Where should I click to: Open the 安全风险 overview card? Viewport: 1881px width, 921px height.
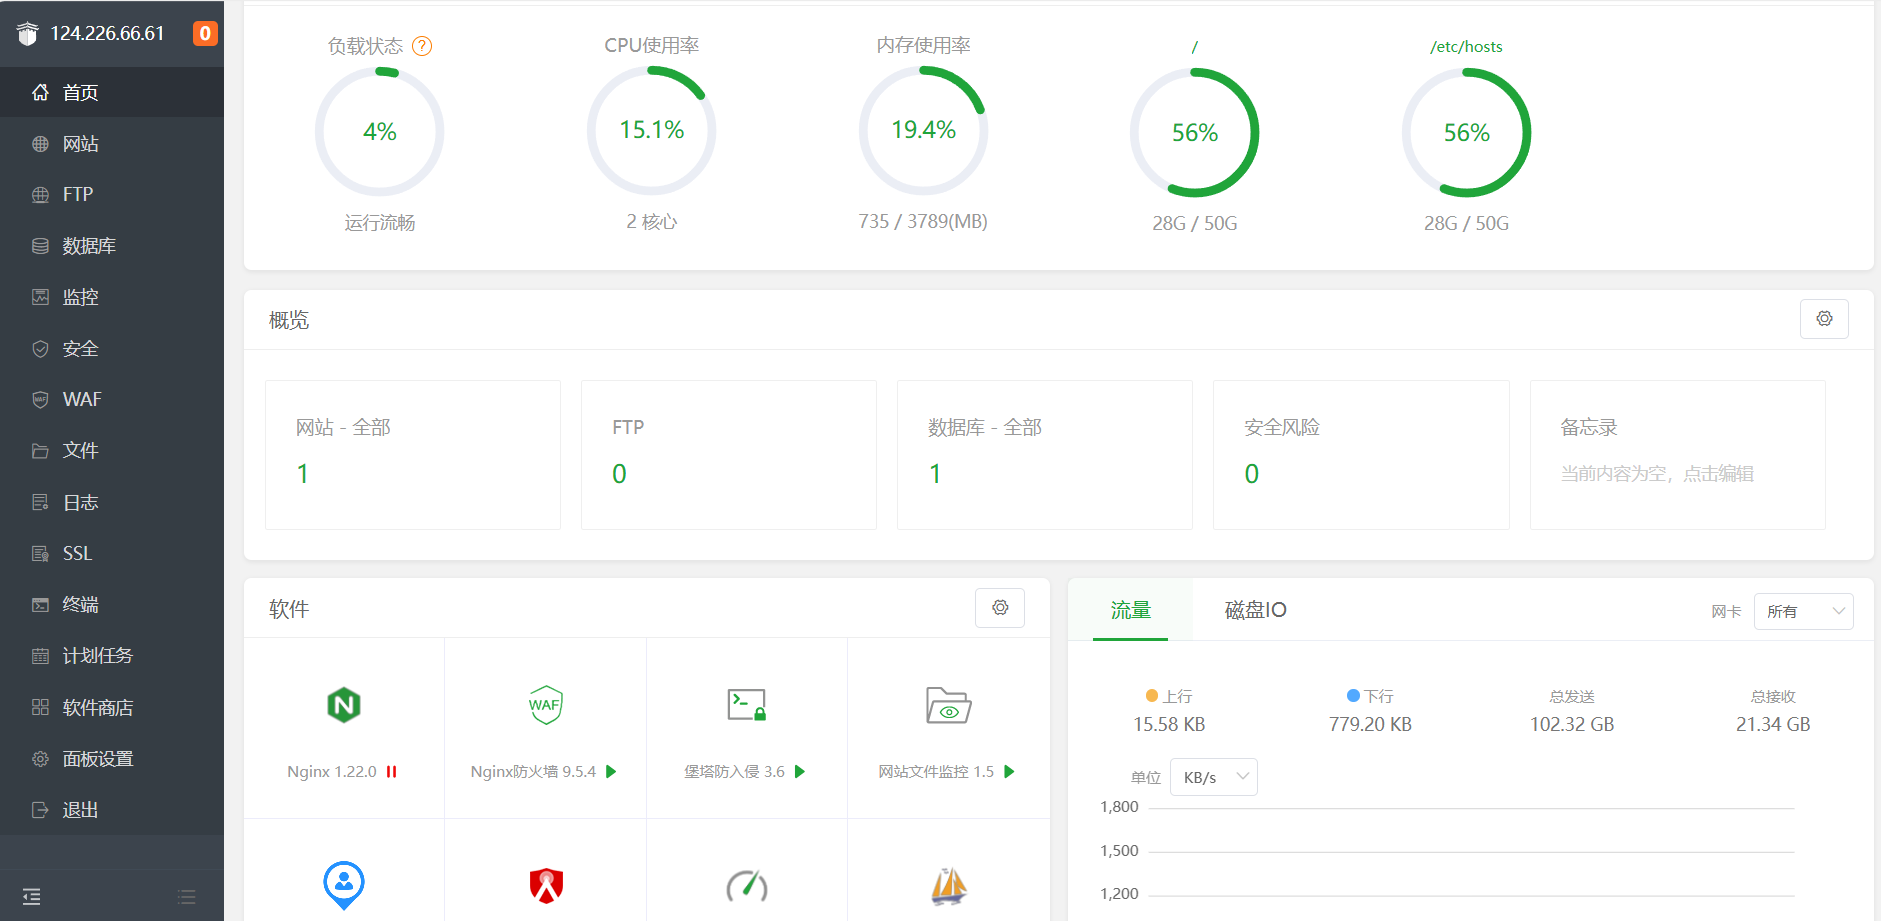point(1361,455)
